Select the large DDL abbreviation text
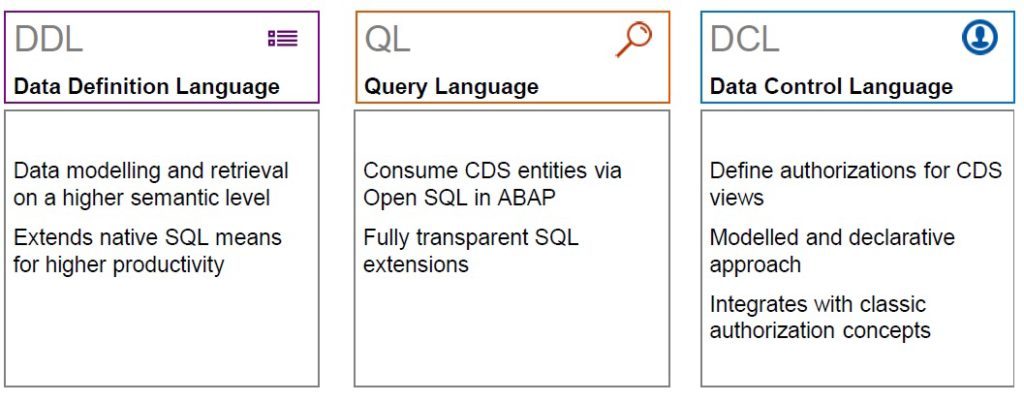 (48, 40)
